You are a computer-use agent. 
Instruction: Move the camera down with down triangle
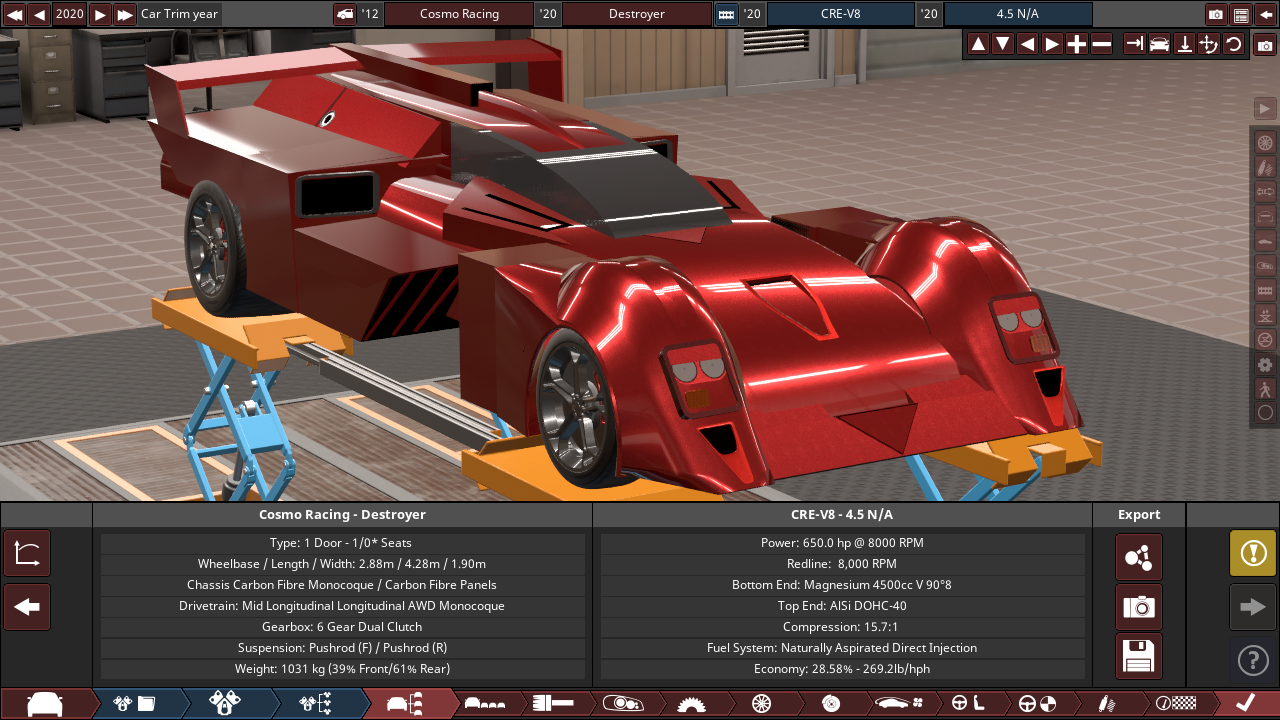click(1002, 44)
